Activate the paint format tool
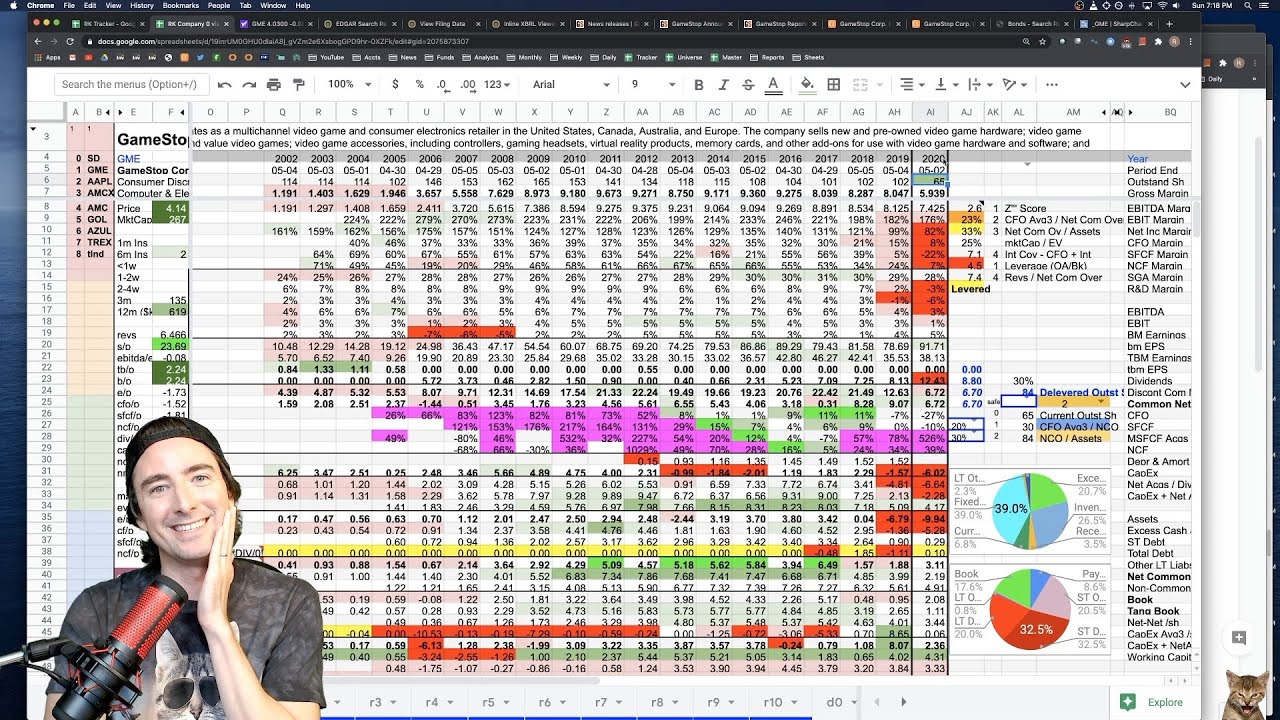Image resolution: width=1280 pixels, height=720 pixels. (298, 85)
